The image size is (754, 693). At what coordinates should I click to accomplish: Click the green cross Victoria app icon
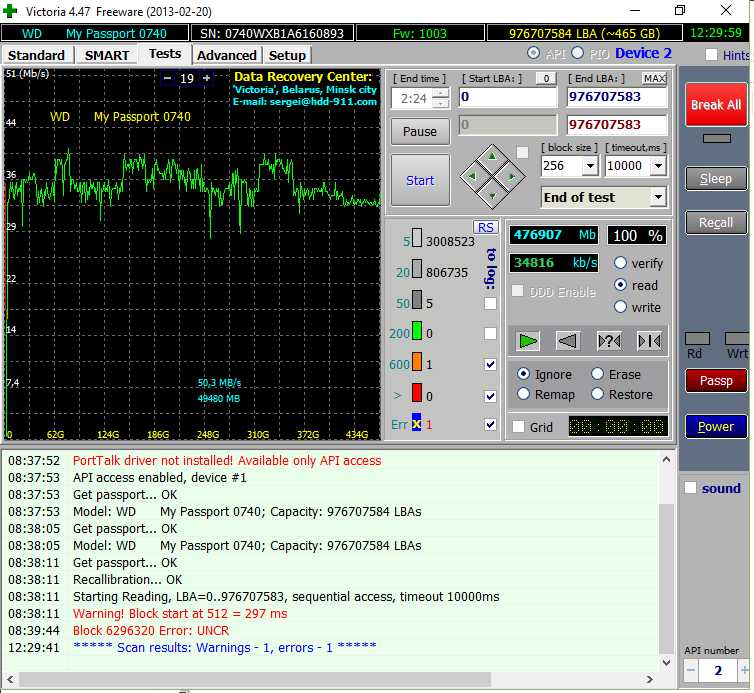coord(10,11)
